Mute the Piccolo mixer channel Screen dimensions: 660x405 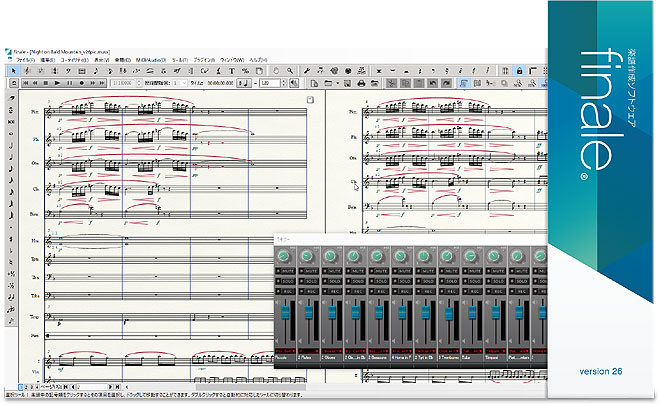pos(286,271)
